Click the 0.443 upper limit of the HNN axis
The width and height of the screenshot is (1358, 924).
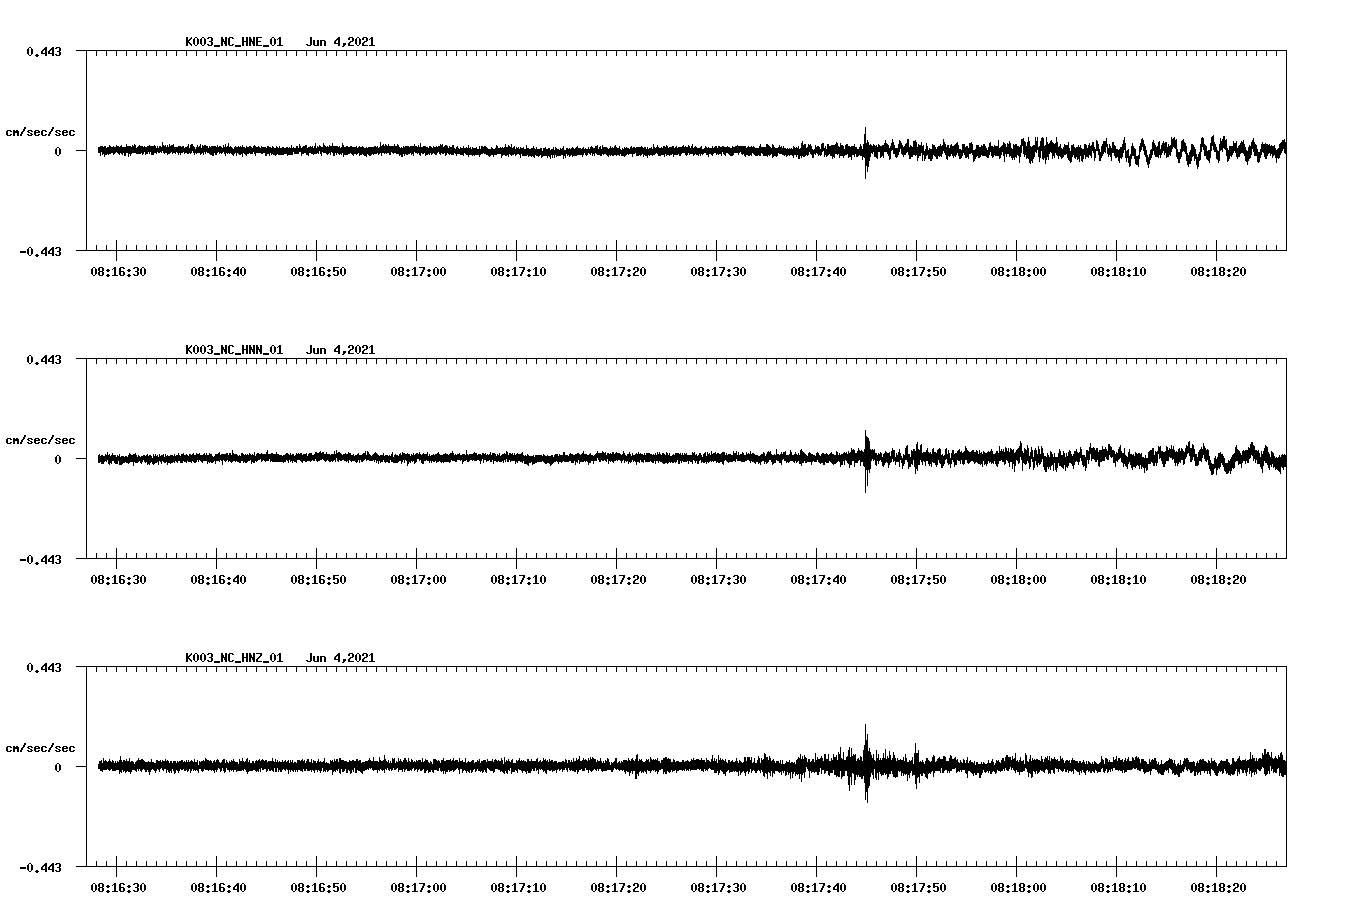point(44,359)
